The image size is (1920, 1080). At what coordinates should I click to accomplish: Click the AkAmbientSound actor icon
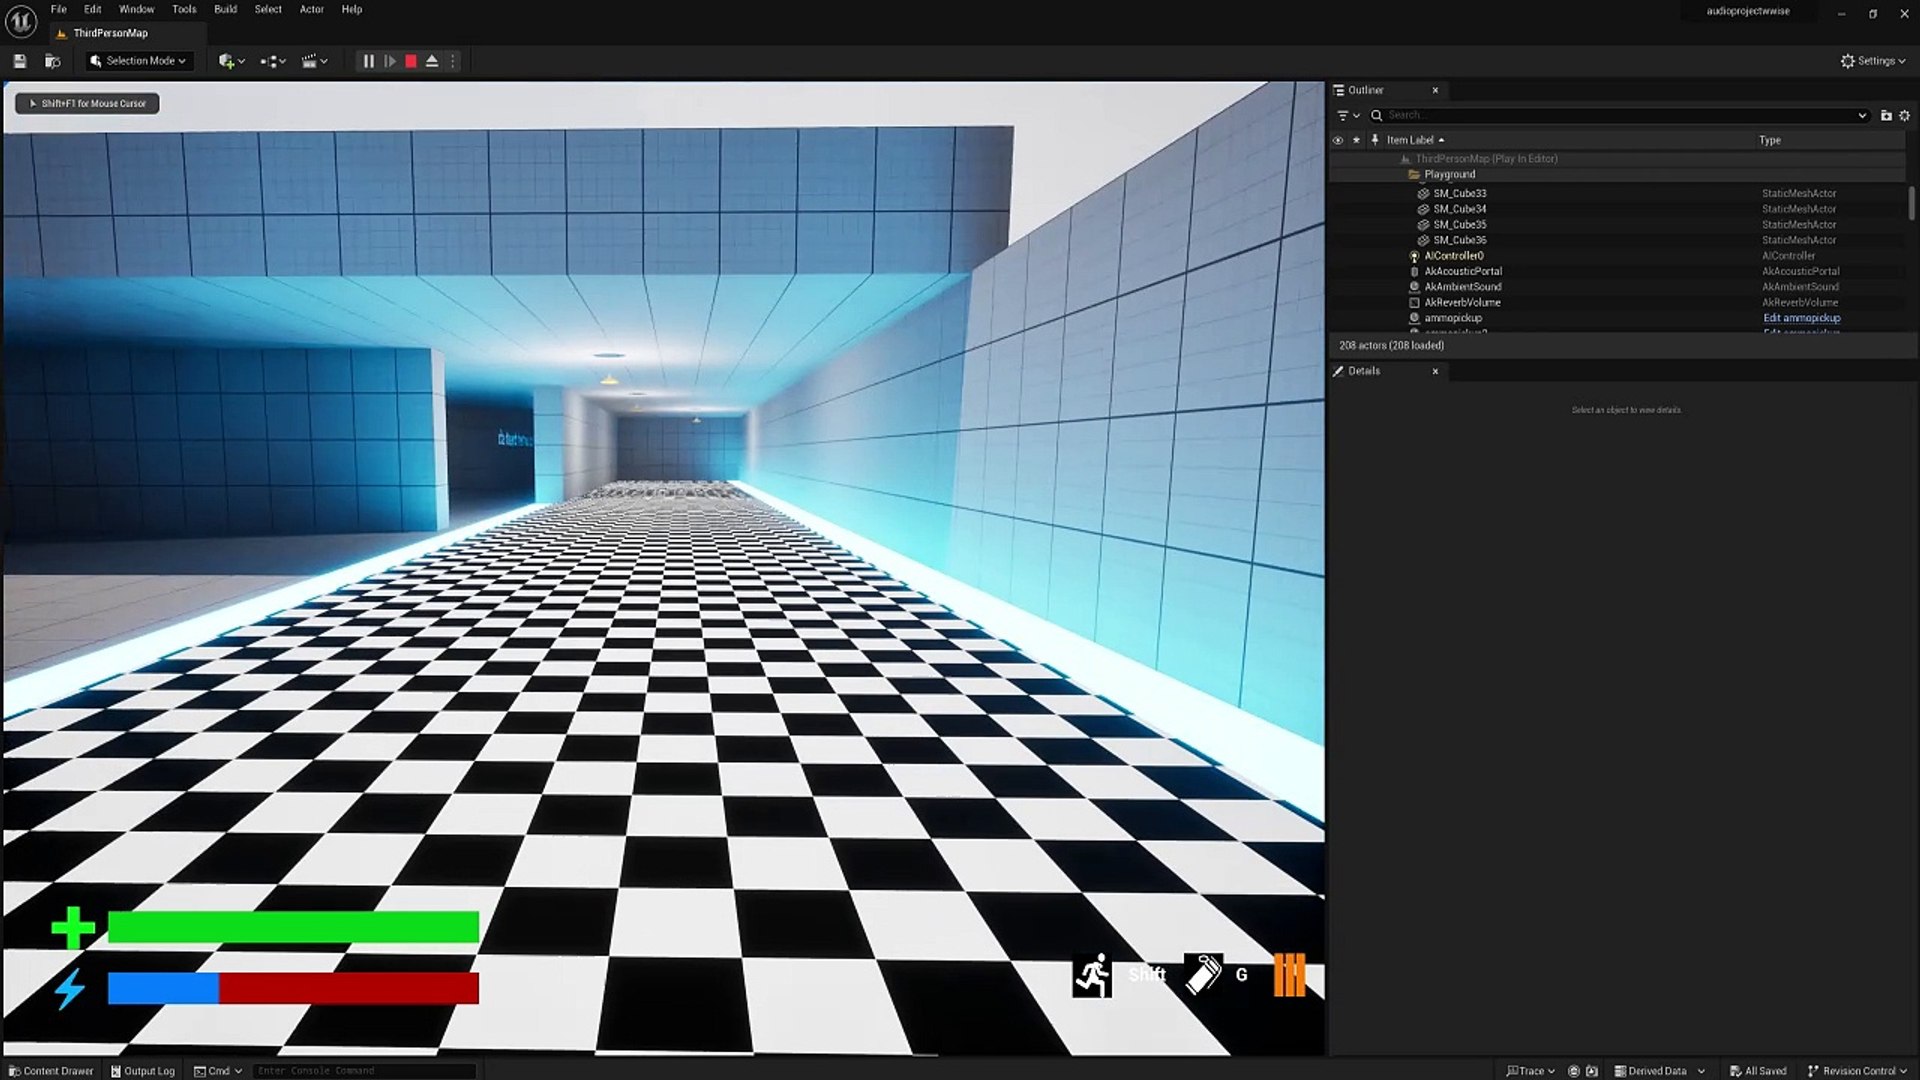1414,287
